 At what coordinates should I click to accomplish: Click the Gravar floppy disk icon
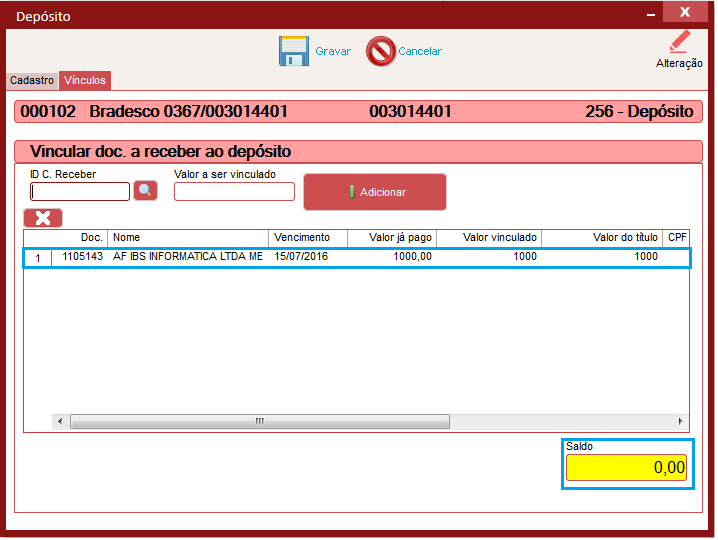click(294, 51)
